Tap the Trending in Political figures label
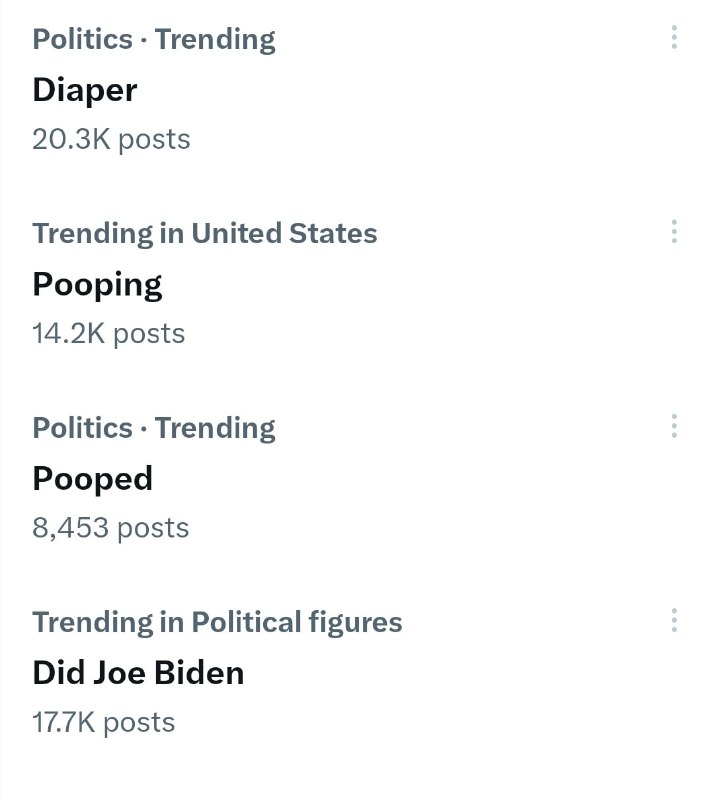Screen dimensions: 714x800 217,622
